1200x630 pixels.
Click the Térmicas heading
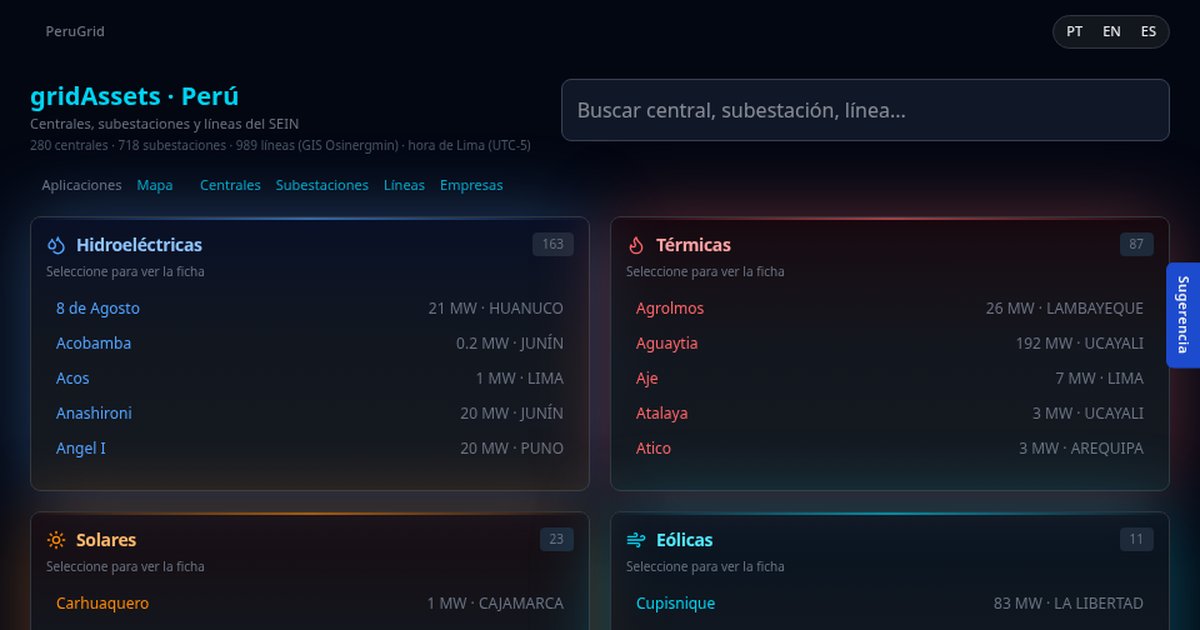tap(693, 245)
